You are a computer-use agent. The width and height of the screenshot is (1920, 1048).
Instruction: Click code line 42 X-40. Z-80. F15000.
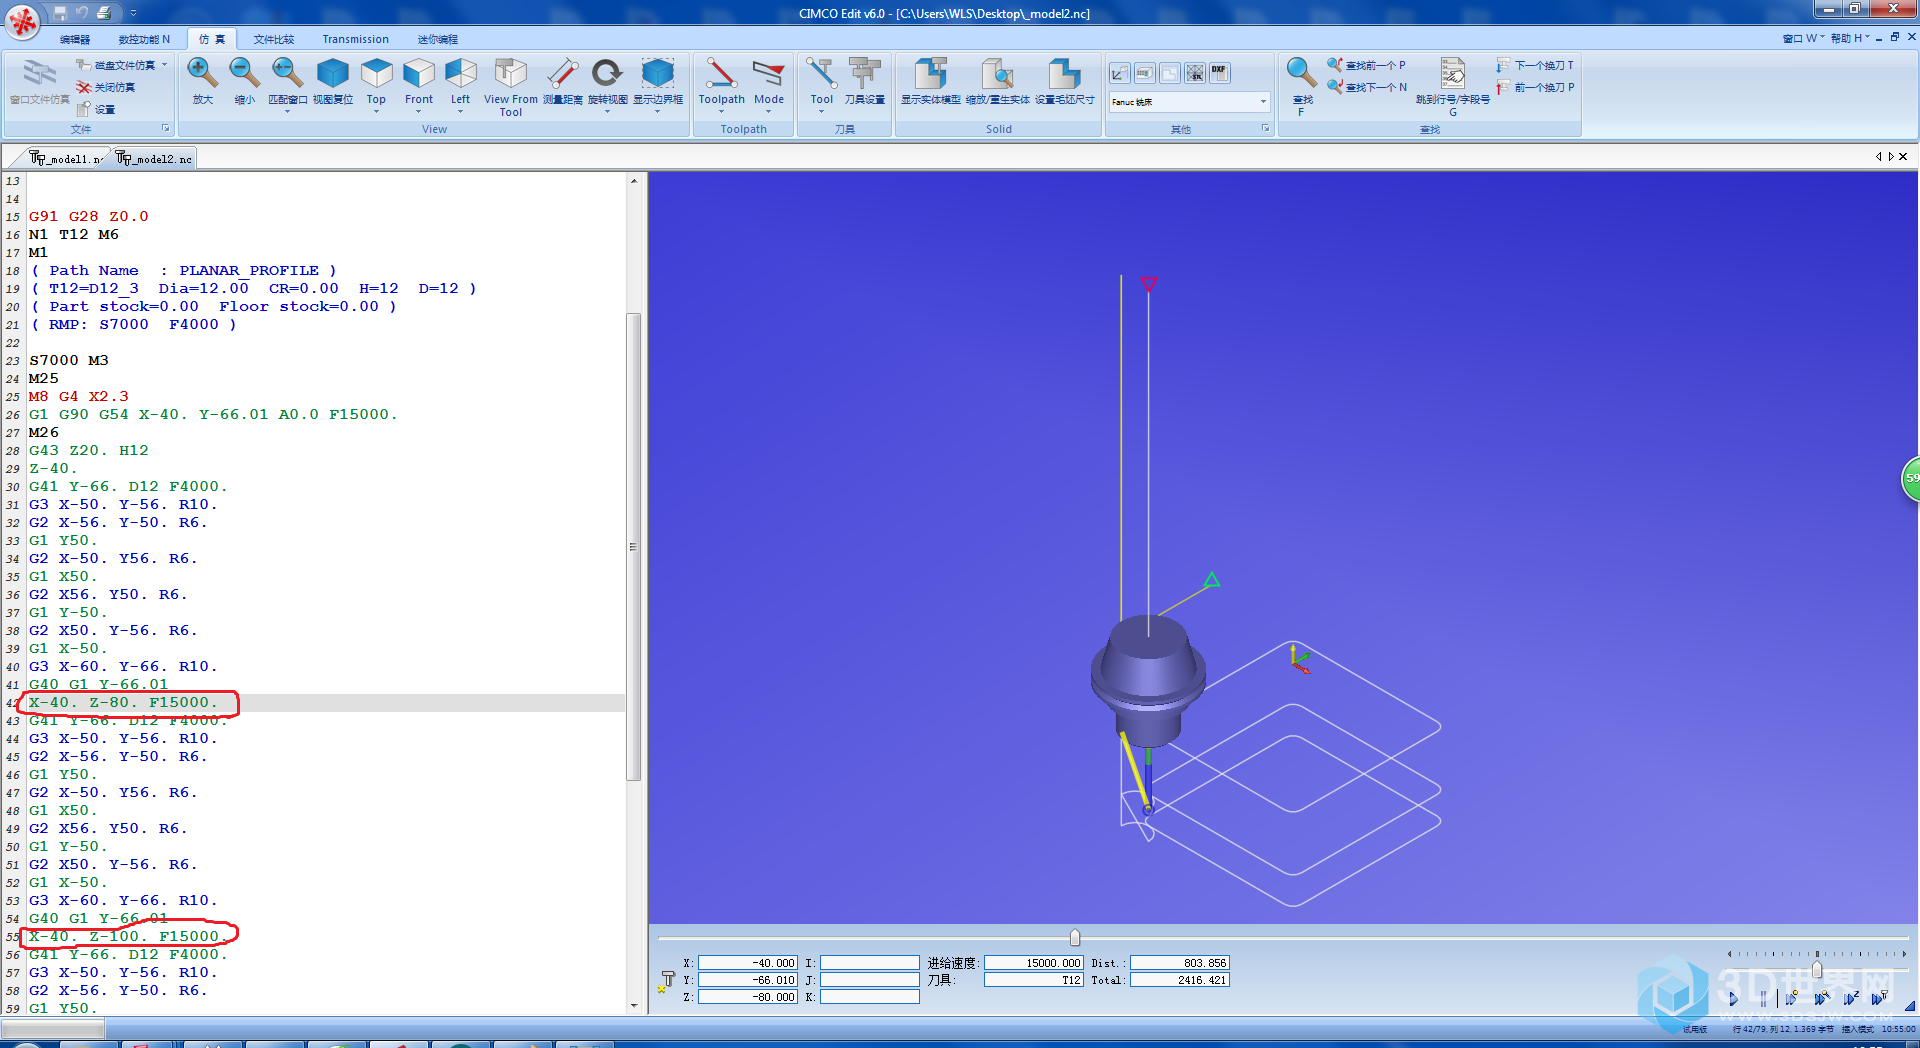(123, 702)
